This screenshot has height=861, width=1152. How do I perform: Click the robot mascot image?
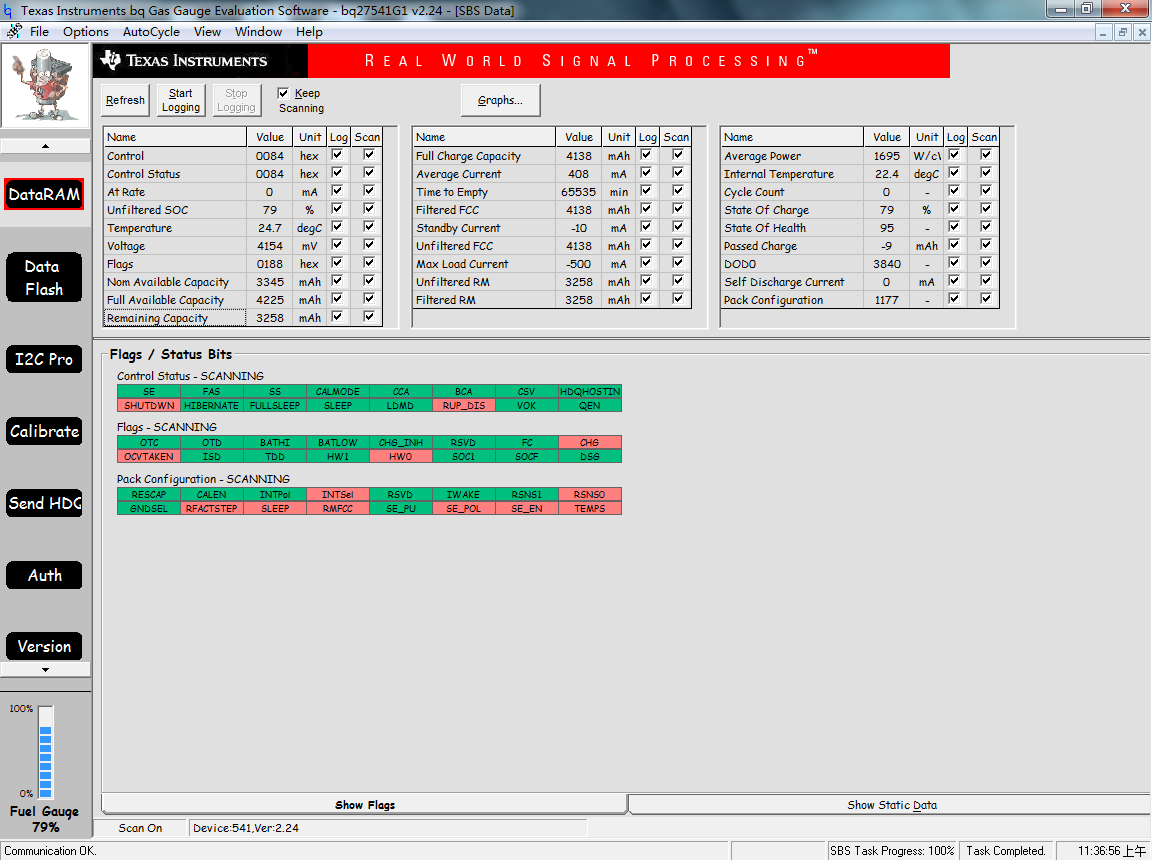45,86
